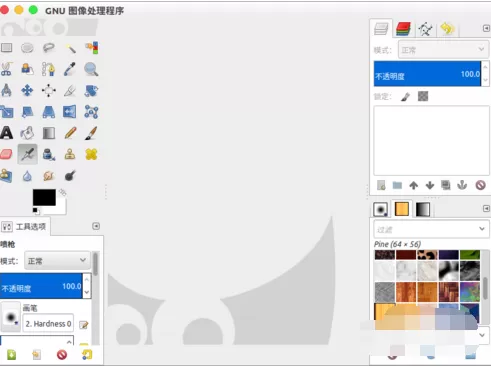Select the Perspective tool
Image resolution: width=491 pixels, height=366 pixels.
[49, 112]
